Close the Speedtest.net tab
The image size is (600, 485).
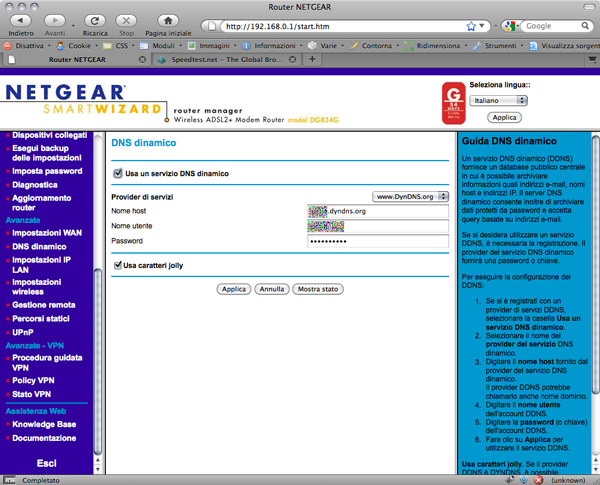click(x=292, y=60)
